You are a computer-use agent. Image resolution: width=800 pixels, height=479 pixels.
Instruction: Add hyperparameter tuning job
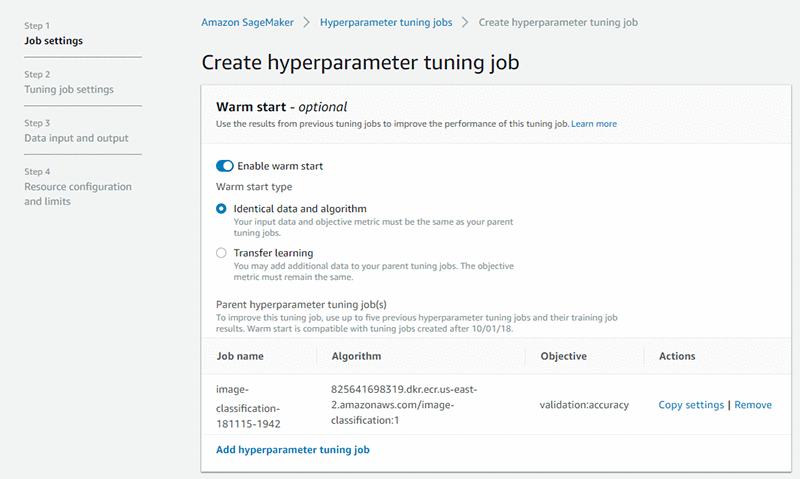click(293, 450)
